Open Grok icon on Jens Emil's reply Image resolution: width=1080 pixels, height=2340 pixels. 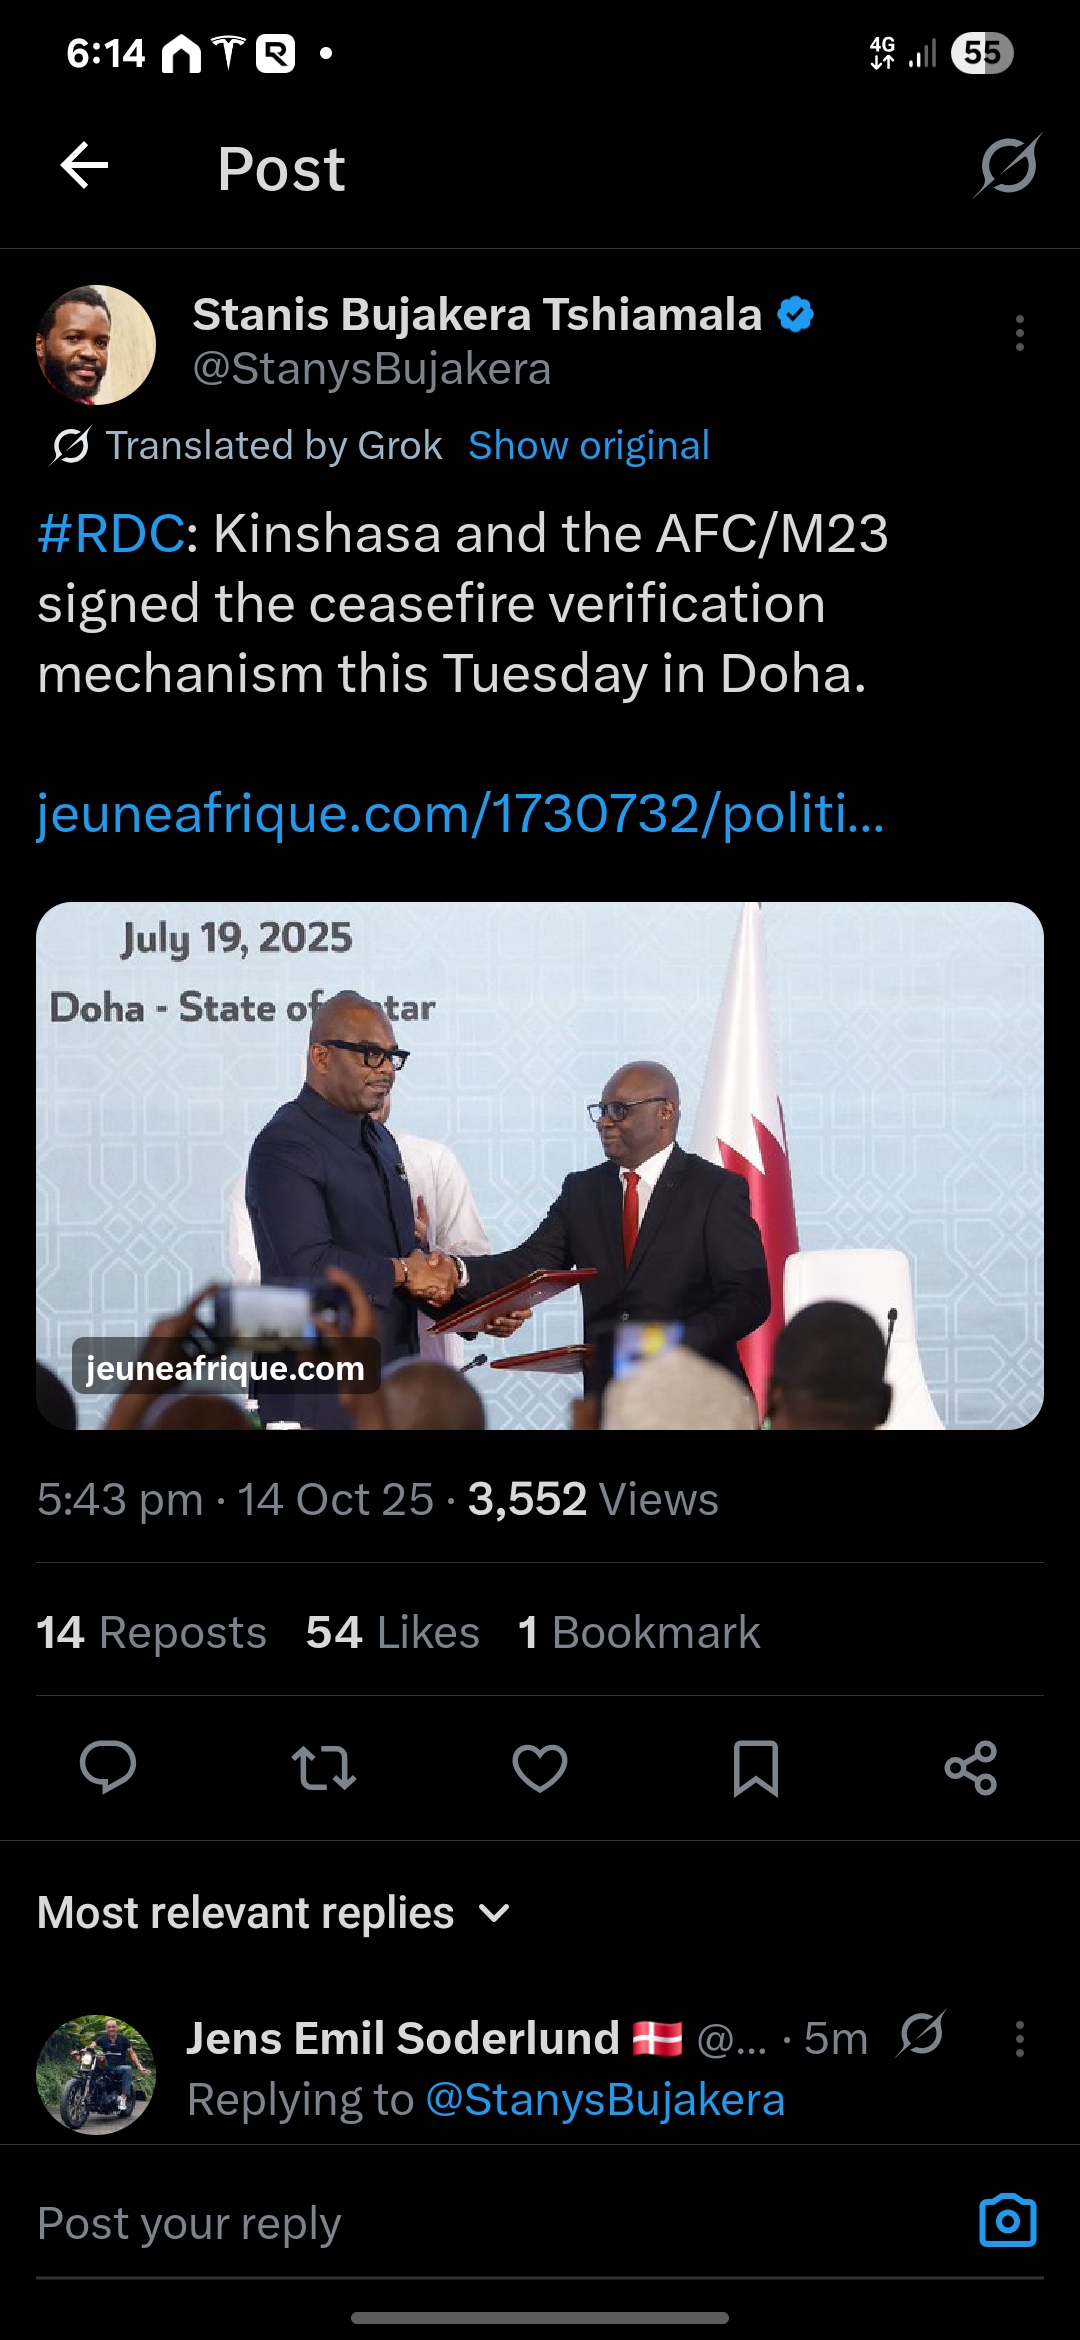tap(921, 2034)
